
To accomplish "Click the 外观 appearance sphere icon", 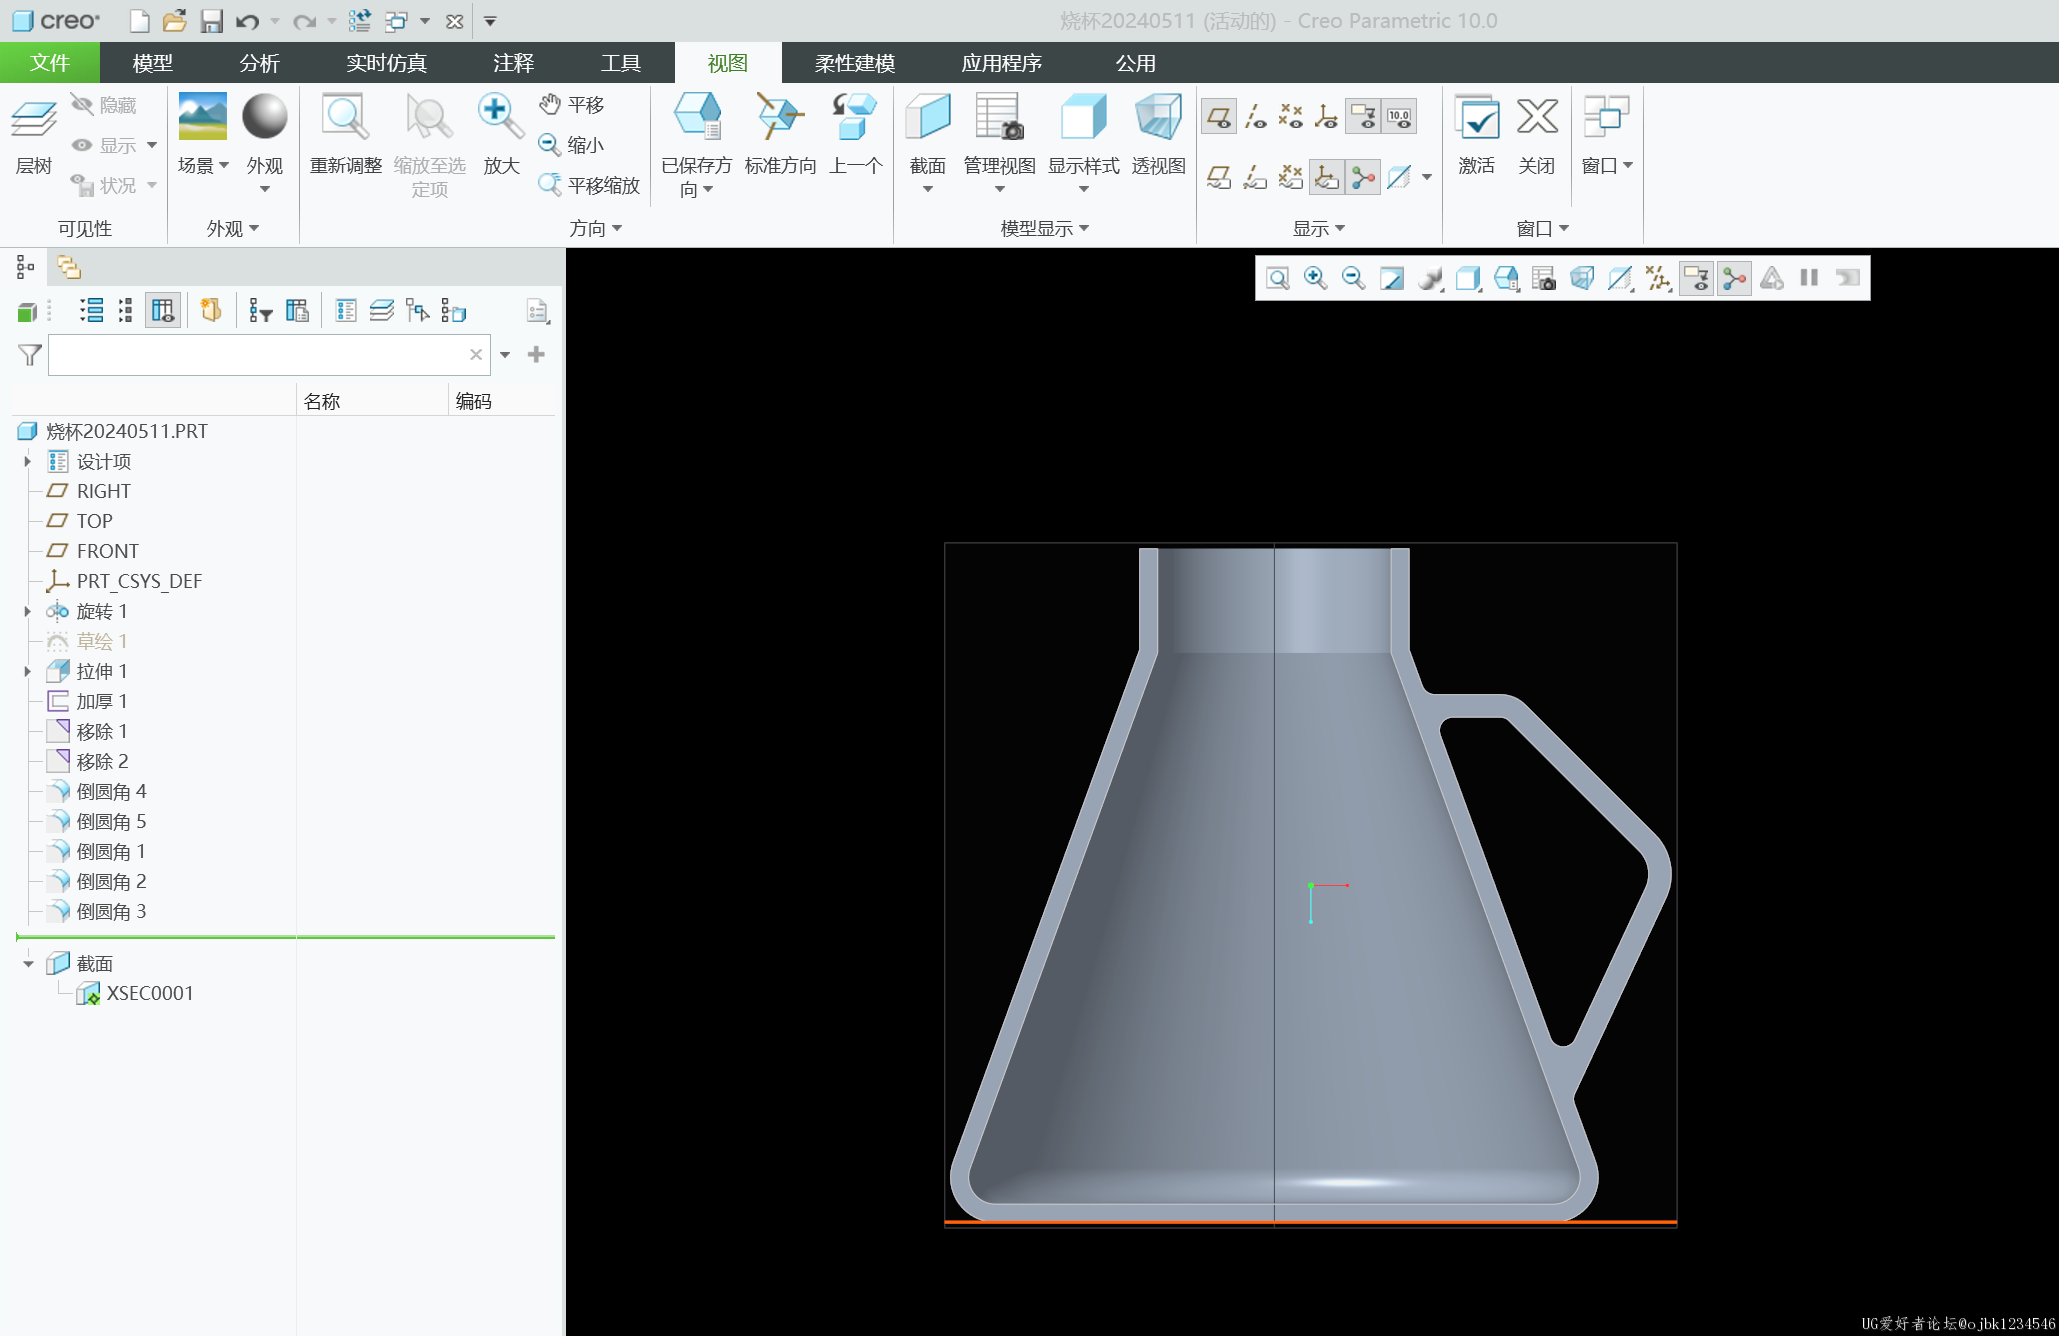I will (x=265, y=117).
